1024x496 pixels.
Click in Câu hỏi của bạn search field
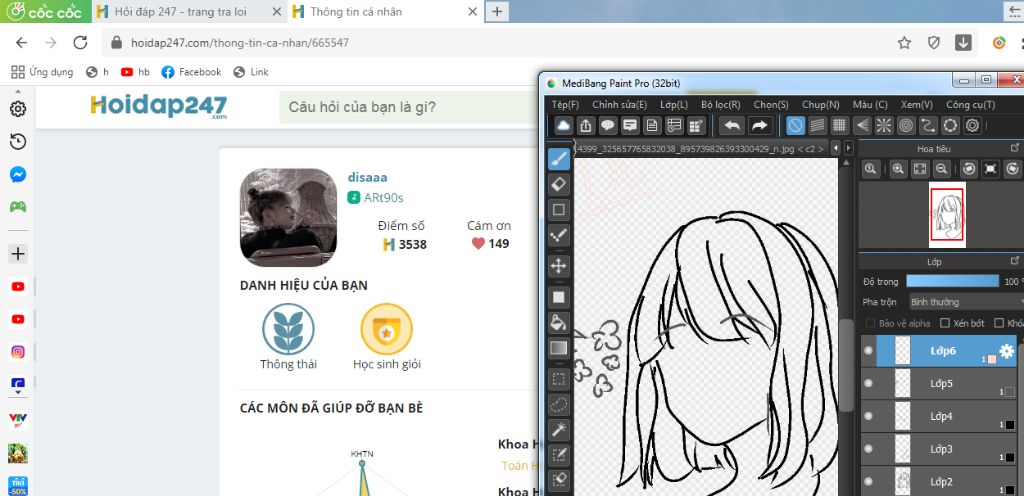click(408, 107)
